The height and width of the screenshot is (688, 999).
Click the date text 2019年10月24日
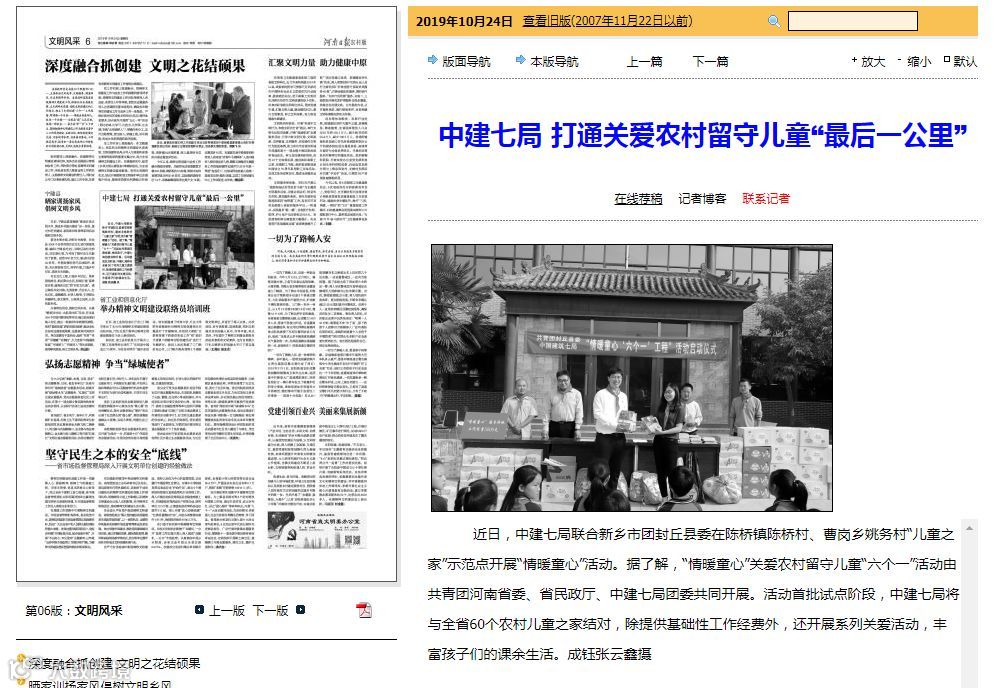point(464,21)
